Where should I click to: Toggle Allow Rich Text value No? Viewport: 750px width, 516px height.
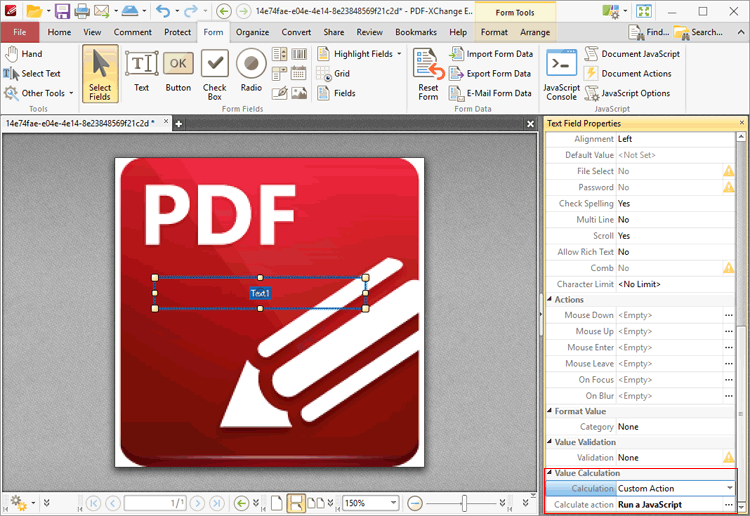coord(675,252)
